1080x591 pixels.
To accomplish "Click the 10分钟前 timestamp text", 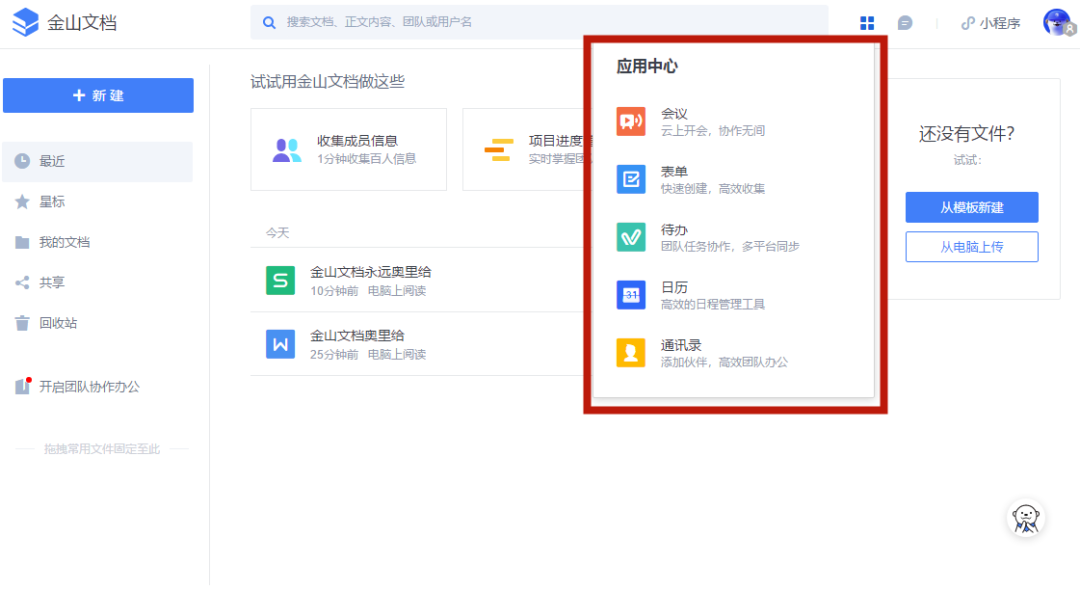I will [334, 291].
